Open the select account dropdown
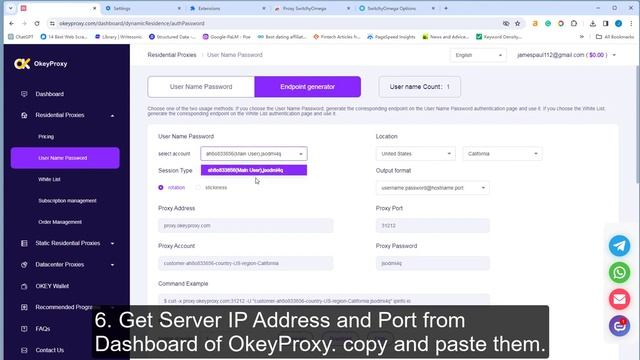640x360 pixels. pos(254,154)
